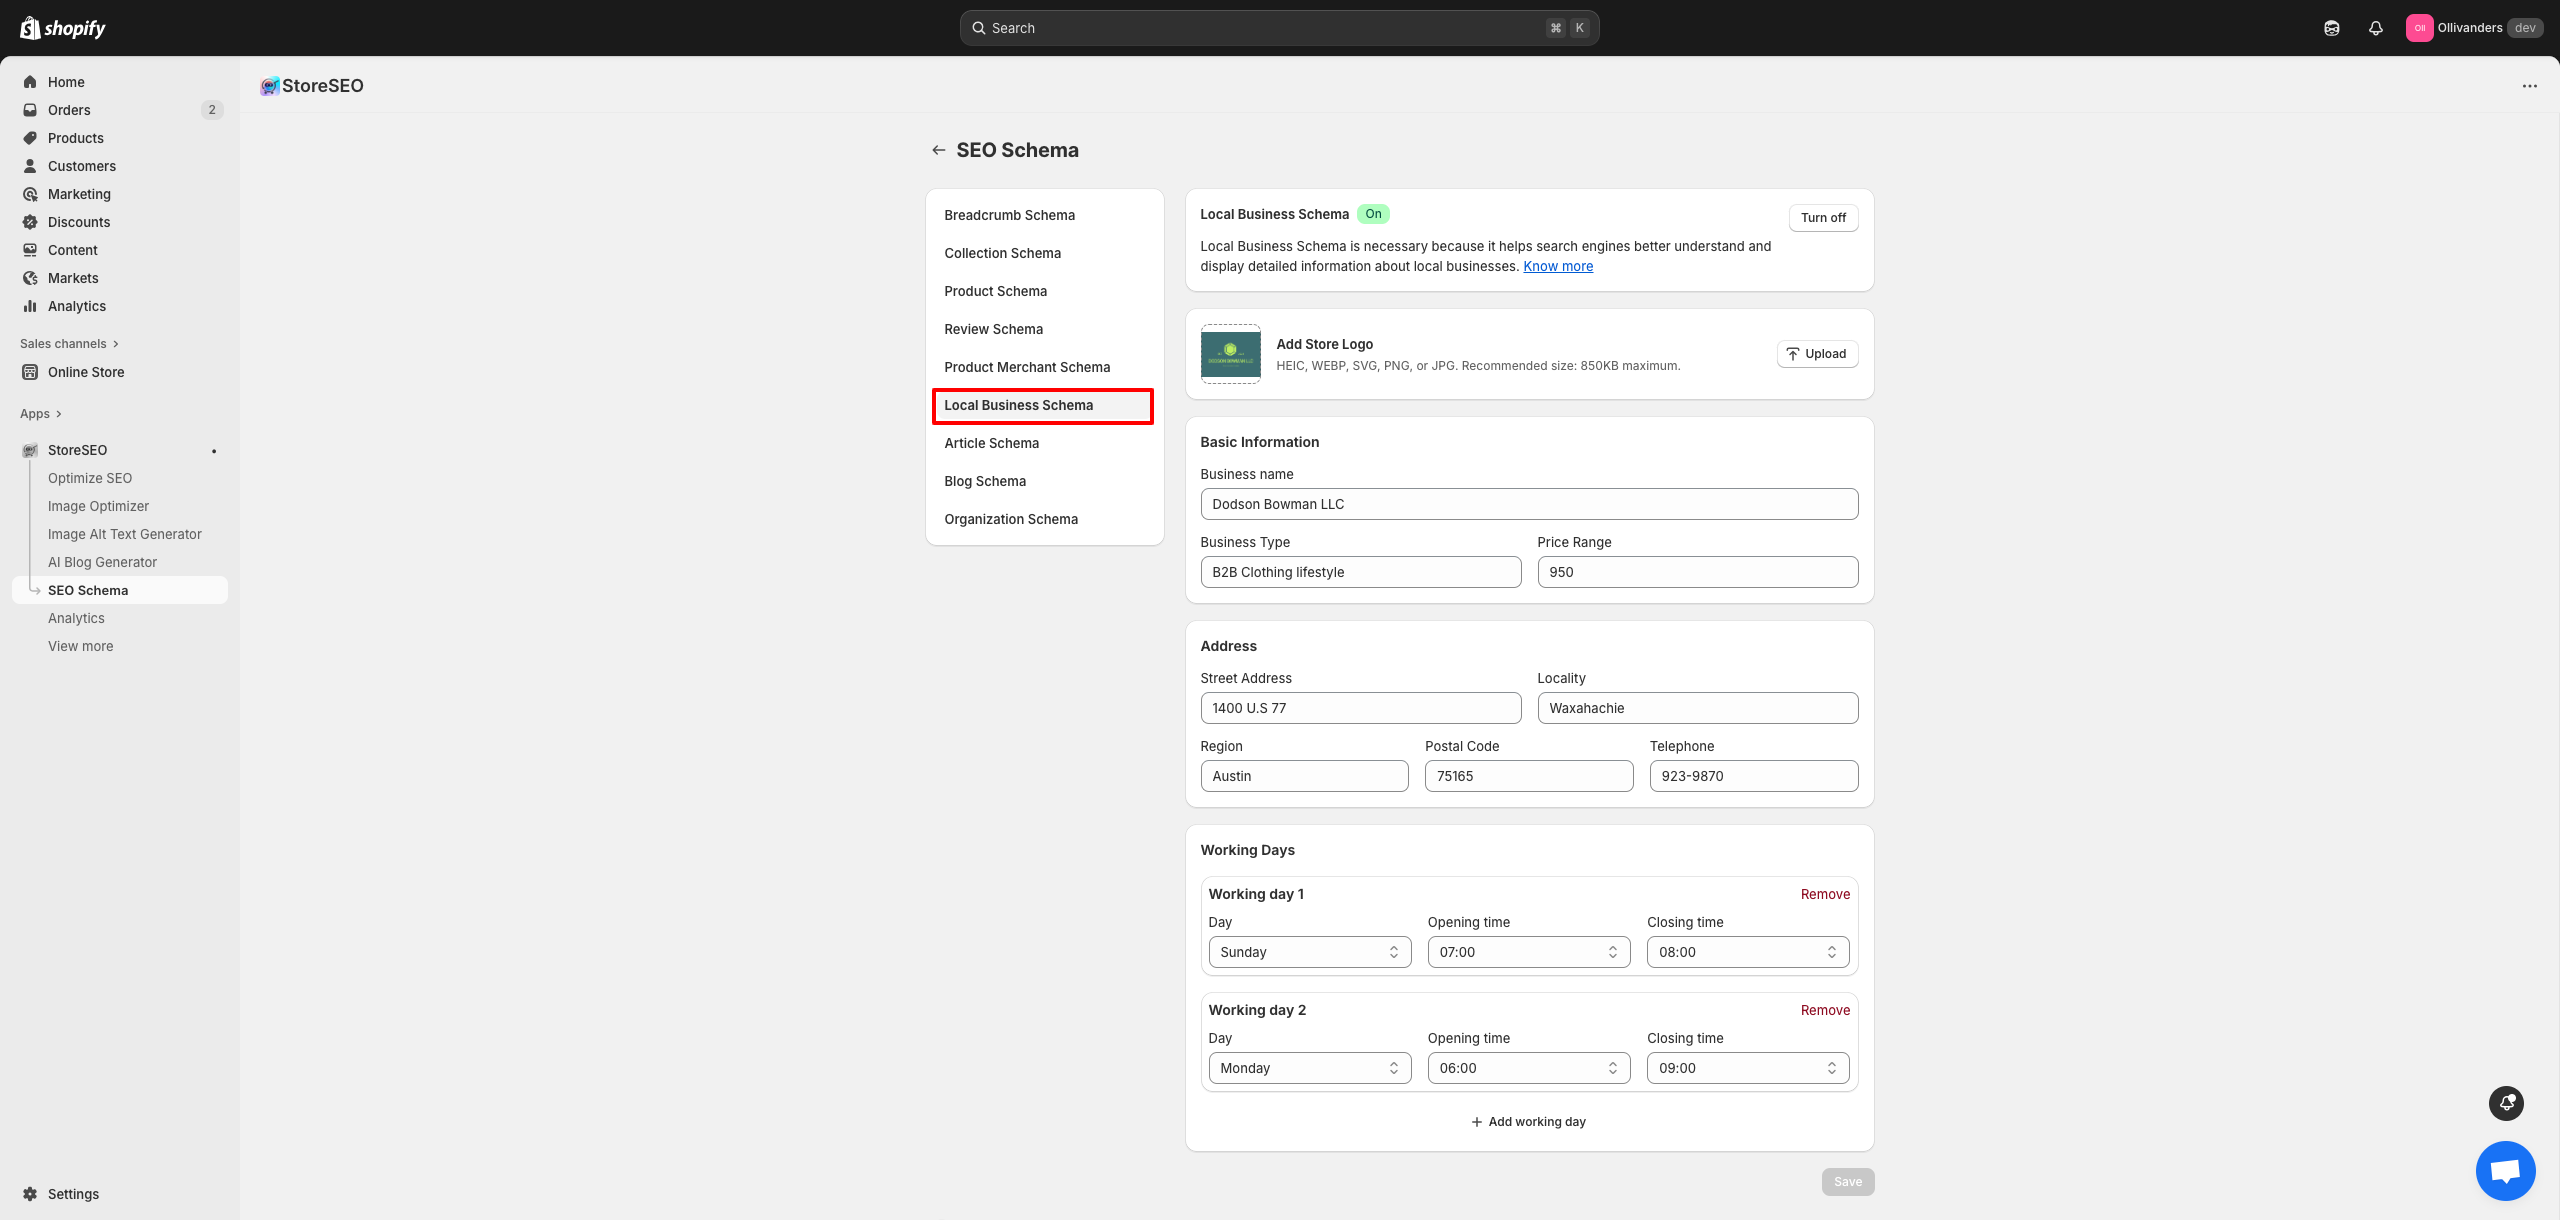Open the Home icon in the sidebar
Viewport: 2560px width, 1220px height.
[31, 82]
